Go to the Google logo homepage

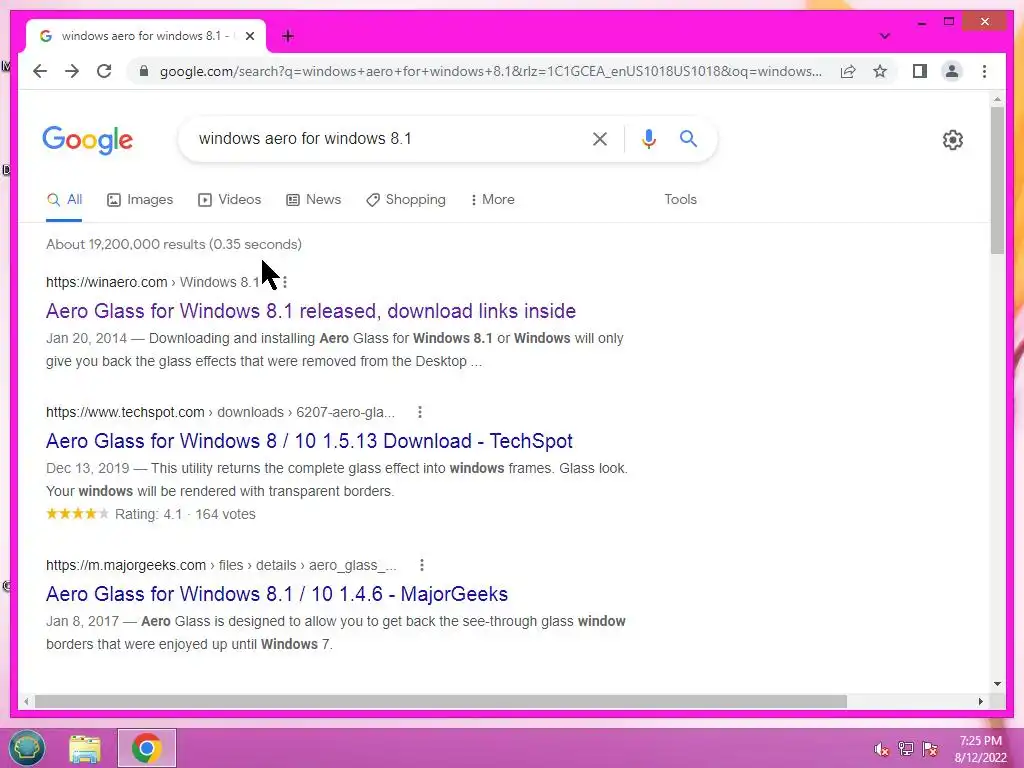point(88,140)
